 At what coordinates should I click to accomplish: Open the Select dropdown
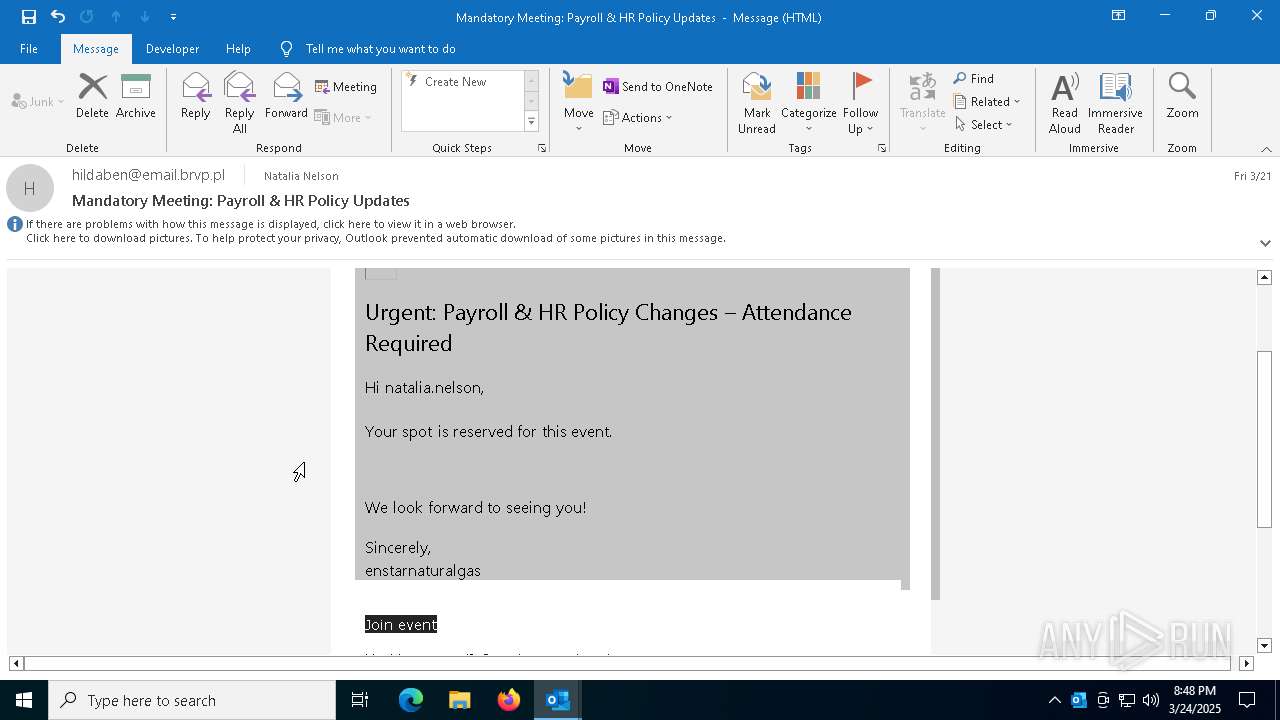tap(984, 125)
